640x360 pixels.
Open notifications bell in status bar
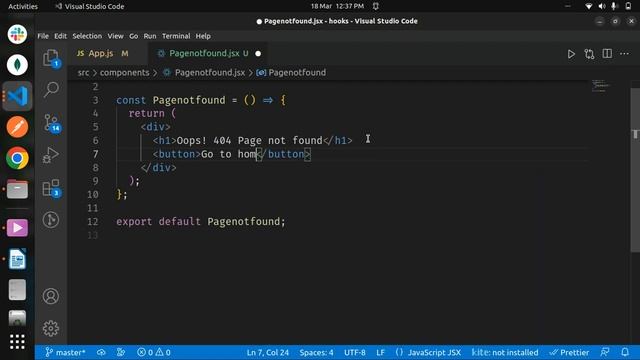pyautogui.click(x=625, y=352)
